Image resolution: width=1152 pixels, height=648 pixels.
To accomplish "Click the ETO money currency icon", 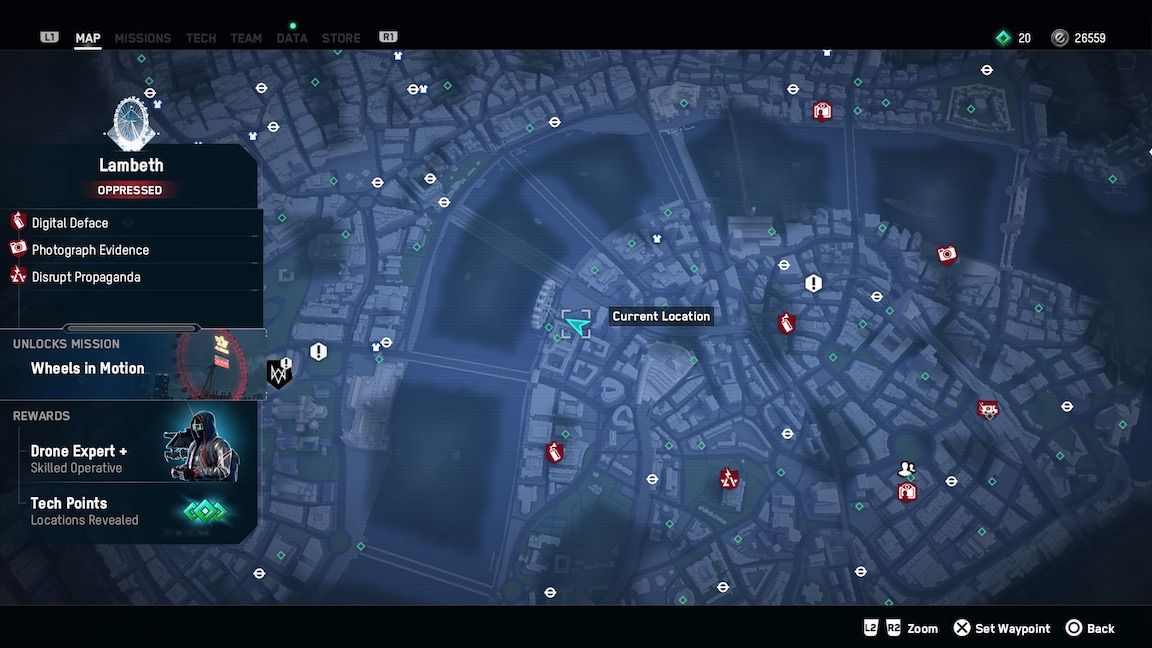I will pos(1059,38).
